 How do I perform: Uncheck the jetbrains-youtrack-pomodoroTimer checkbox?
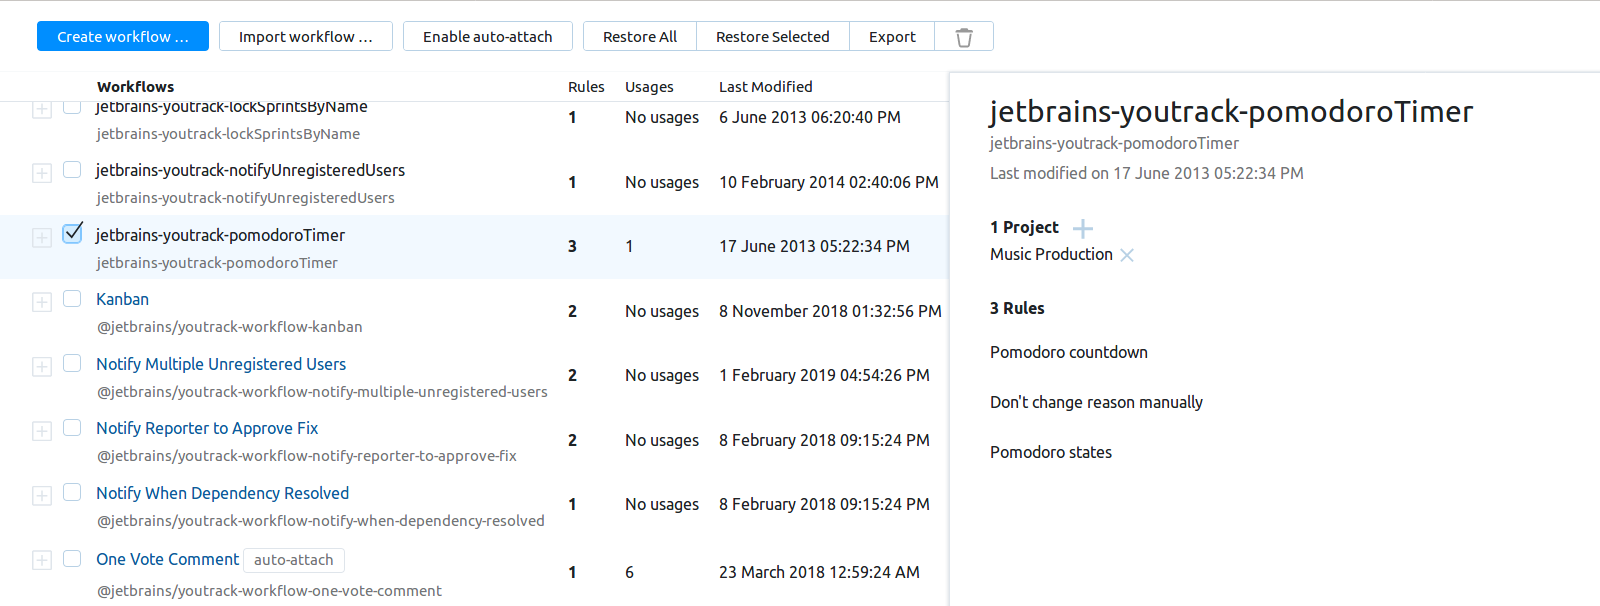point(72,233)
